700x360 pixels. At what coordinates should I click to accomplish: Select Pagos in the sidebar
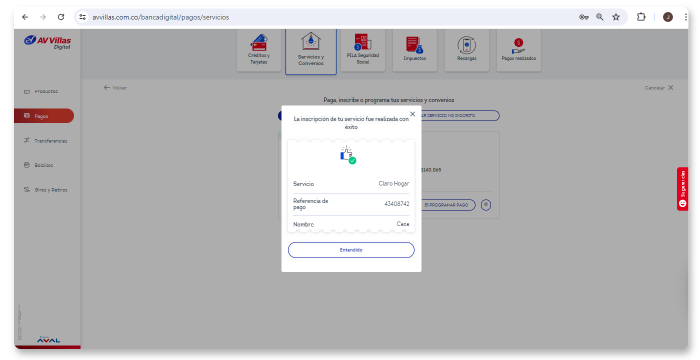[44, 116]
